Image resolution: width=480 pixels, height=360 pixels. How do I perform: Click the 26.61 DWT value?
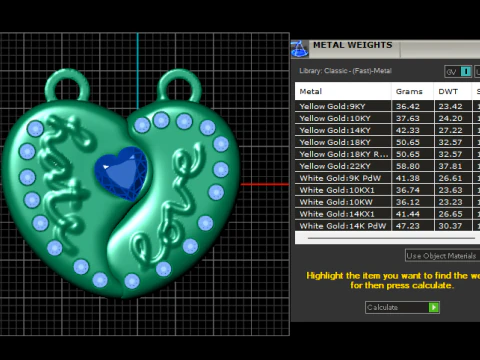point(450,178)
